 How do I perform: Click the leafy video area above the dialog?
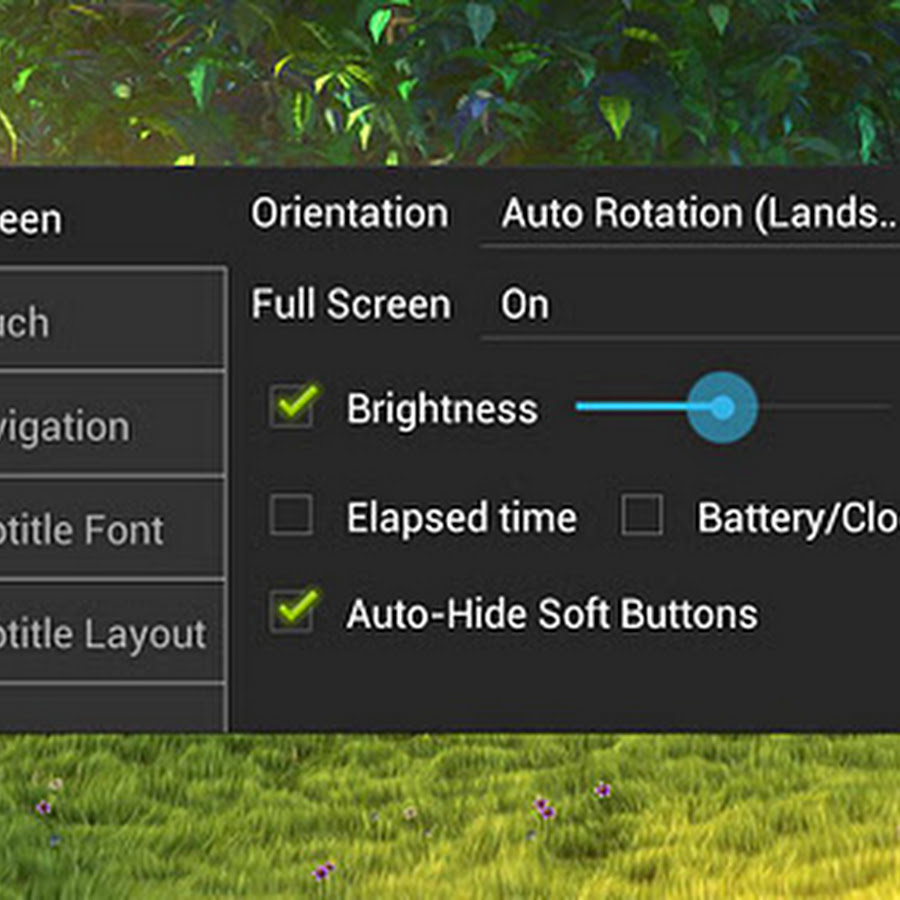450,80
